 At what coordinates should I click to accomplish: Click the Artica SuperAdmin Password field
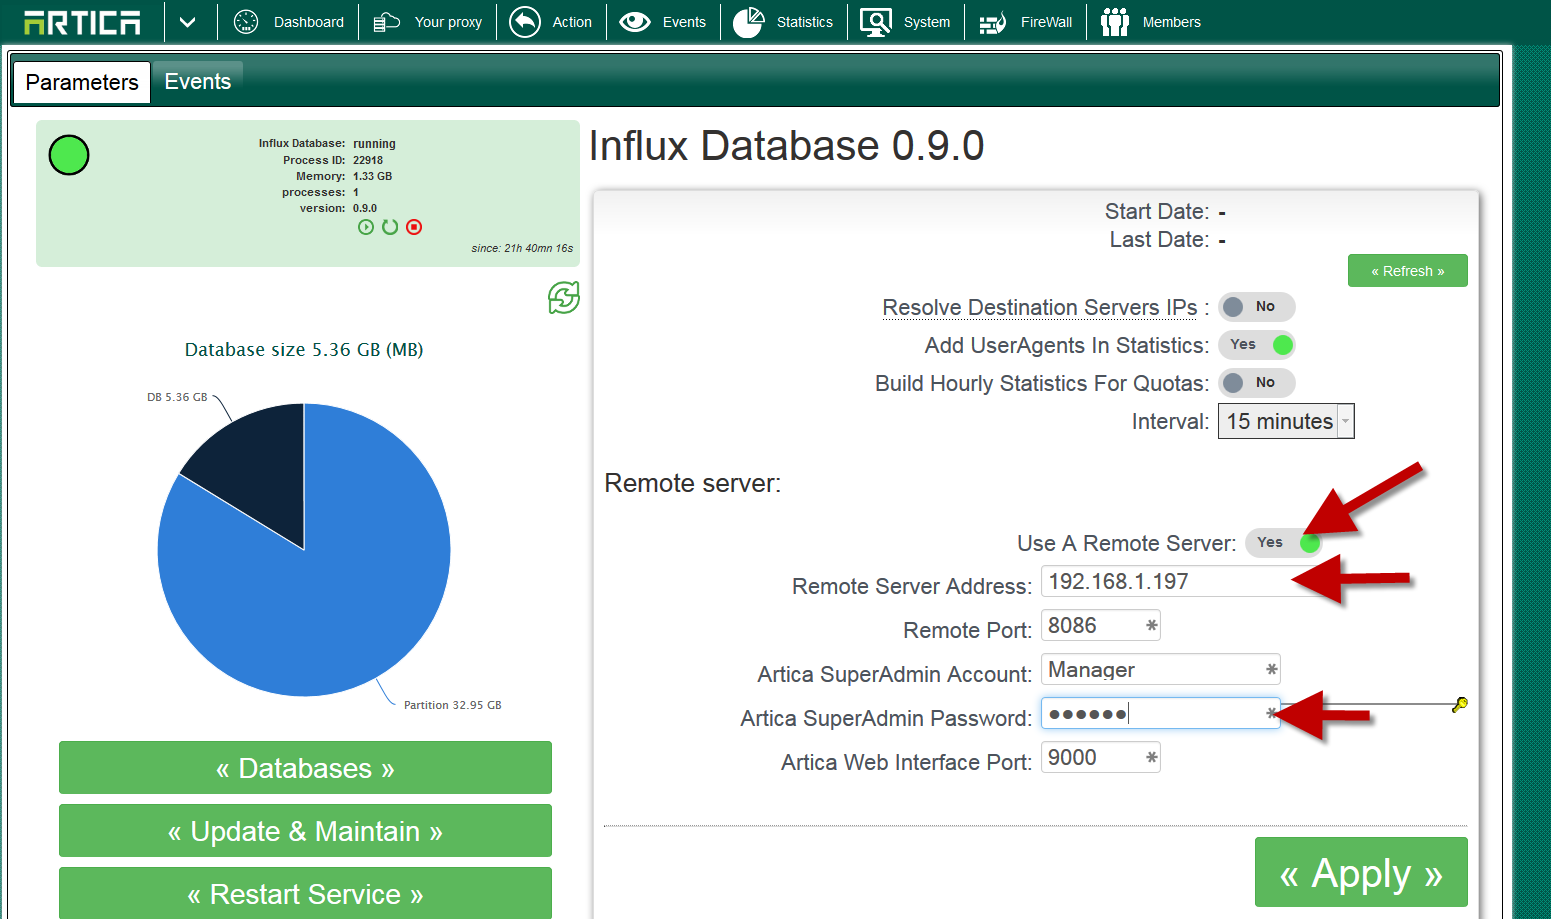click(x=1161, y=714)
